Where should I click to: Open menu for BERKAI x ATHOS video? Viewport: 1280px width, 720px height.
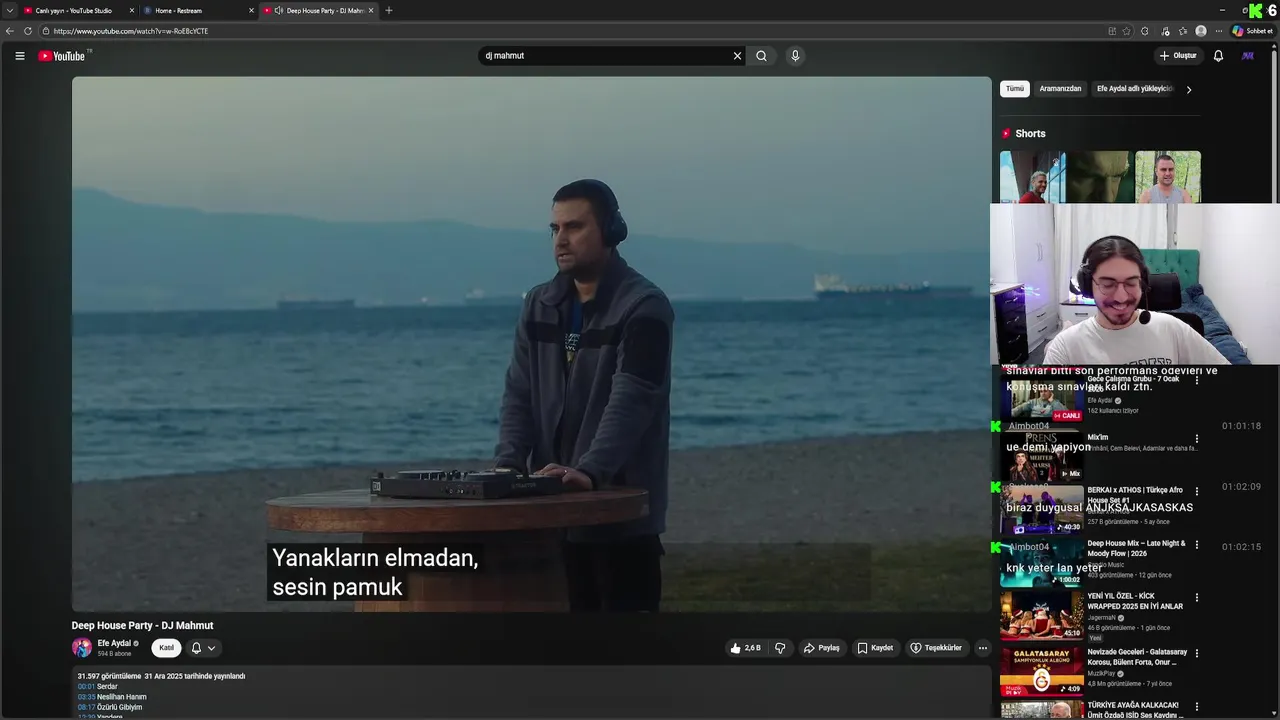coord(1197,491)
